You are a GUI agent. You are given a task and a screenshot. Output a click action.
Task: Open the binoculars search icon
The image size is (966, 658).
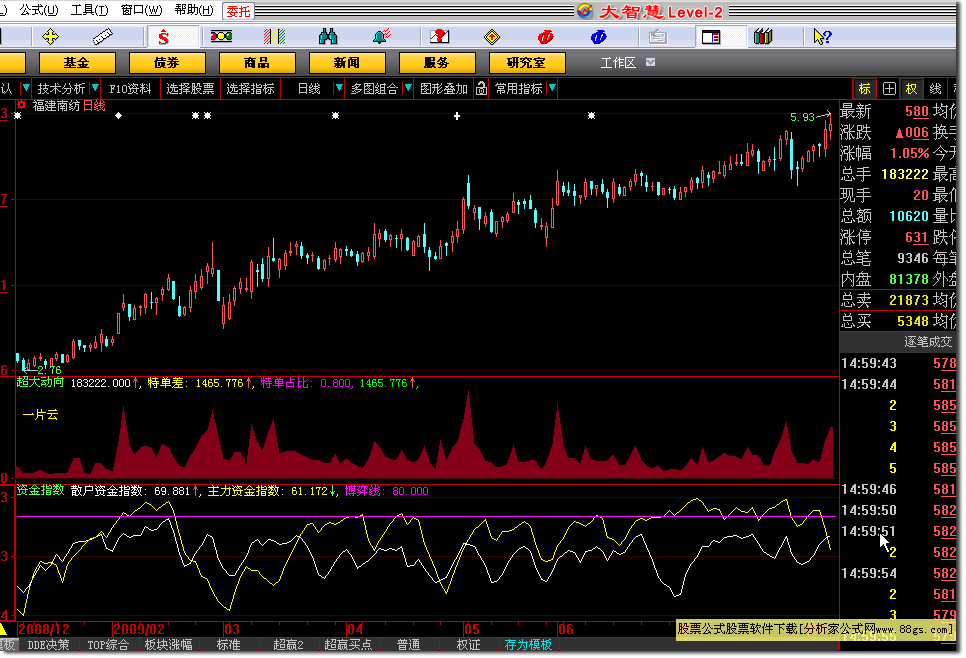[x=328, y=37]
